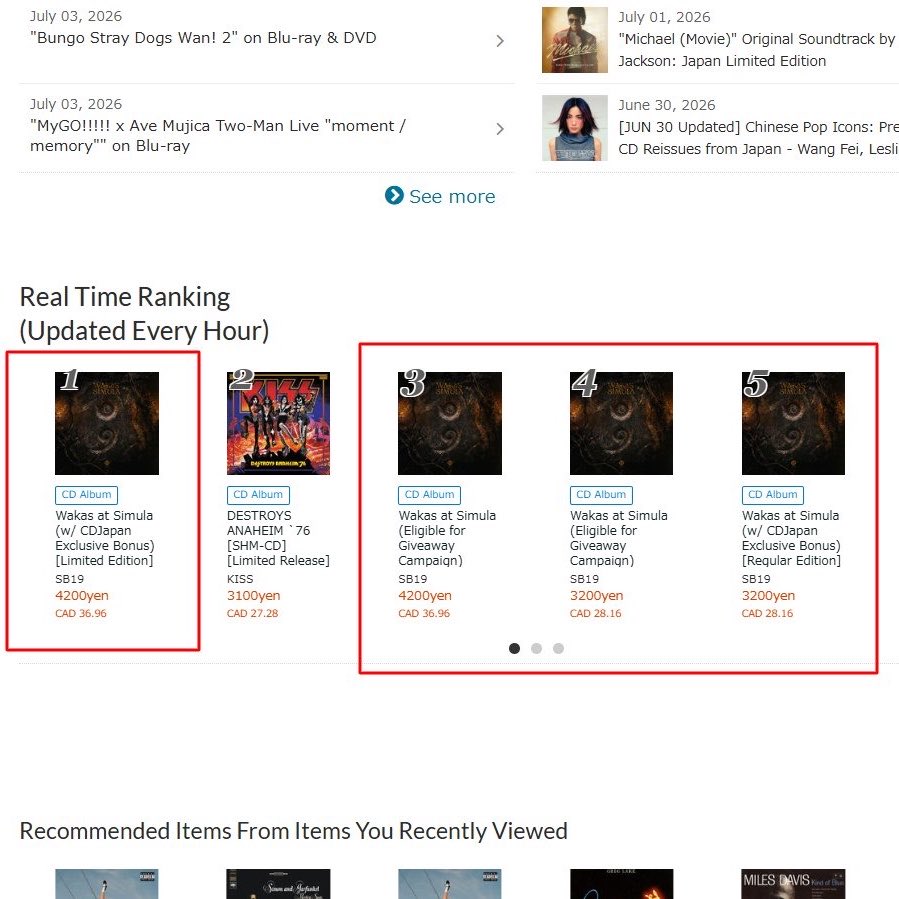The height and width of the screenshot is (899, 899).
Task: Click the KISS artist name
Action: point(240,579)
